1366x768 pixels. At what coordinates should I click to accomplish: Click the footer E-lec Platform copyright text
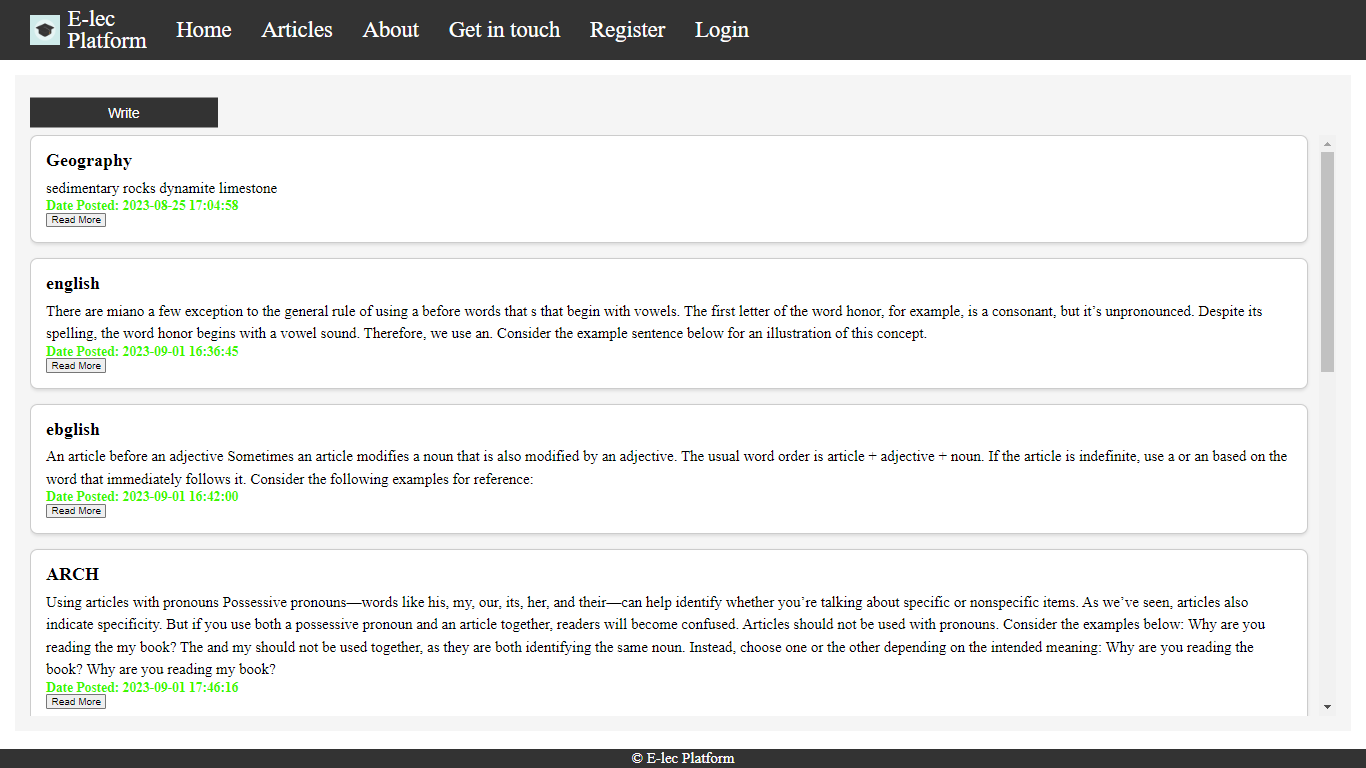click(683, 759)
